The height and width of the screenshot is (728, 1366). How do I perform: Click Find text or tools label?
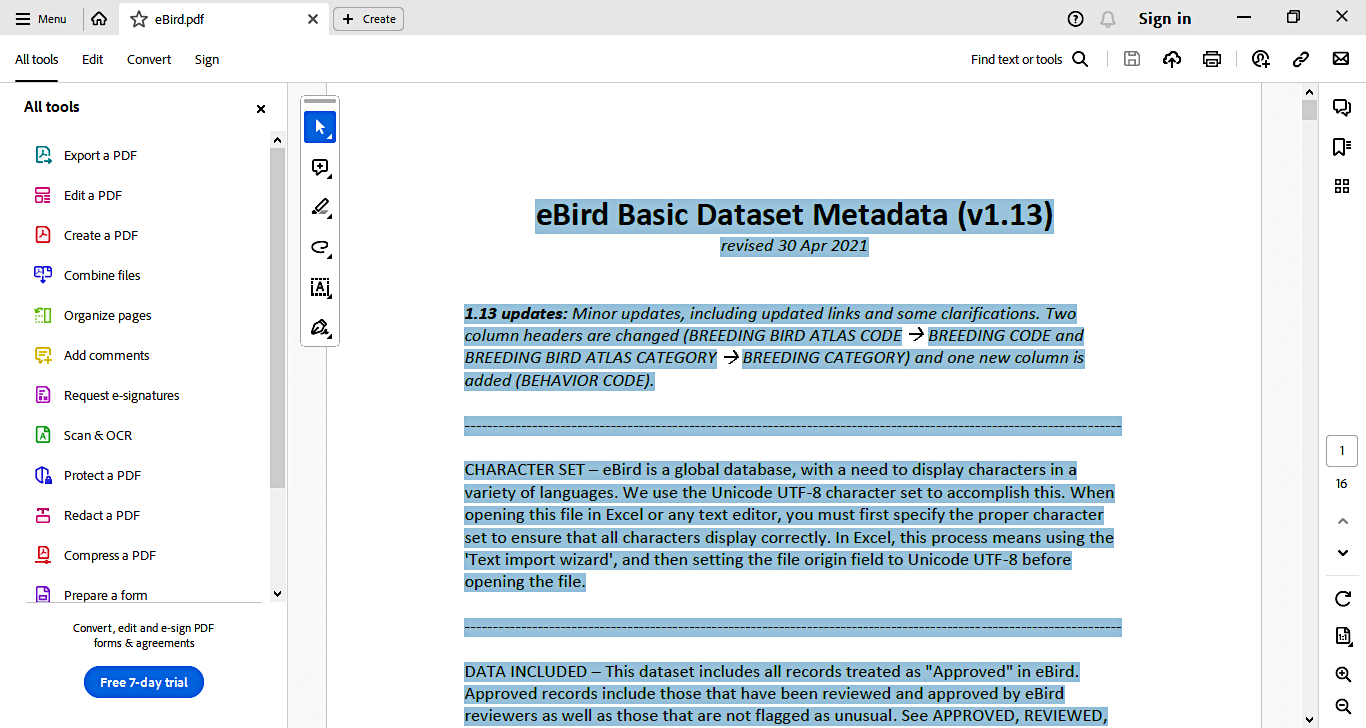point(1016,60)
